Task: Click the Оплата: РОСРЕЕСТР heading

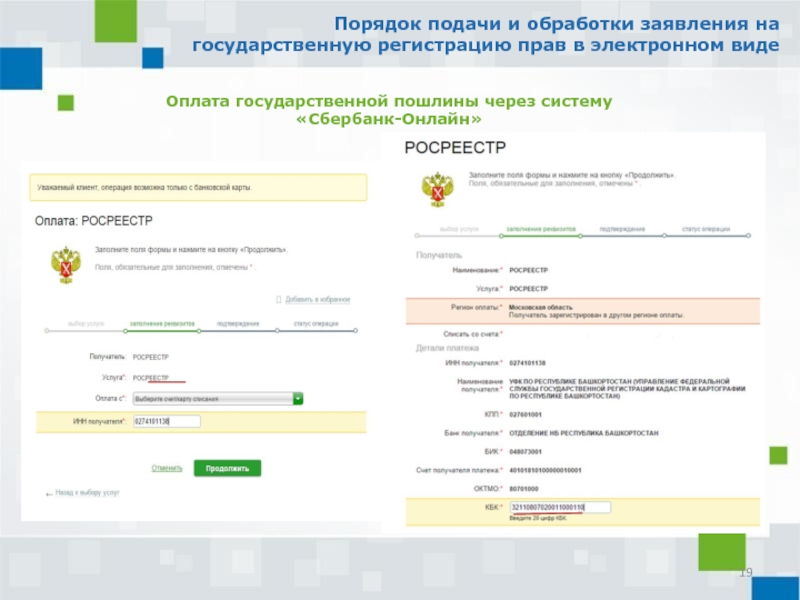Action: pyautogui.click(x=93, y=221)
